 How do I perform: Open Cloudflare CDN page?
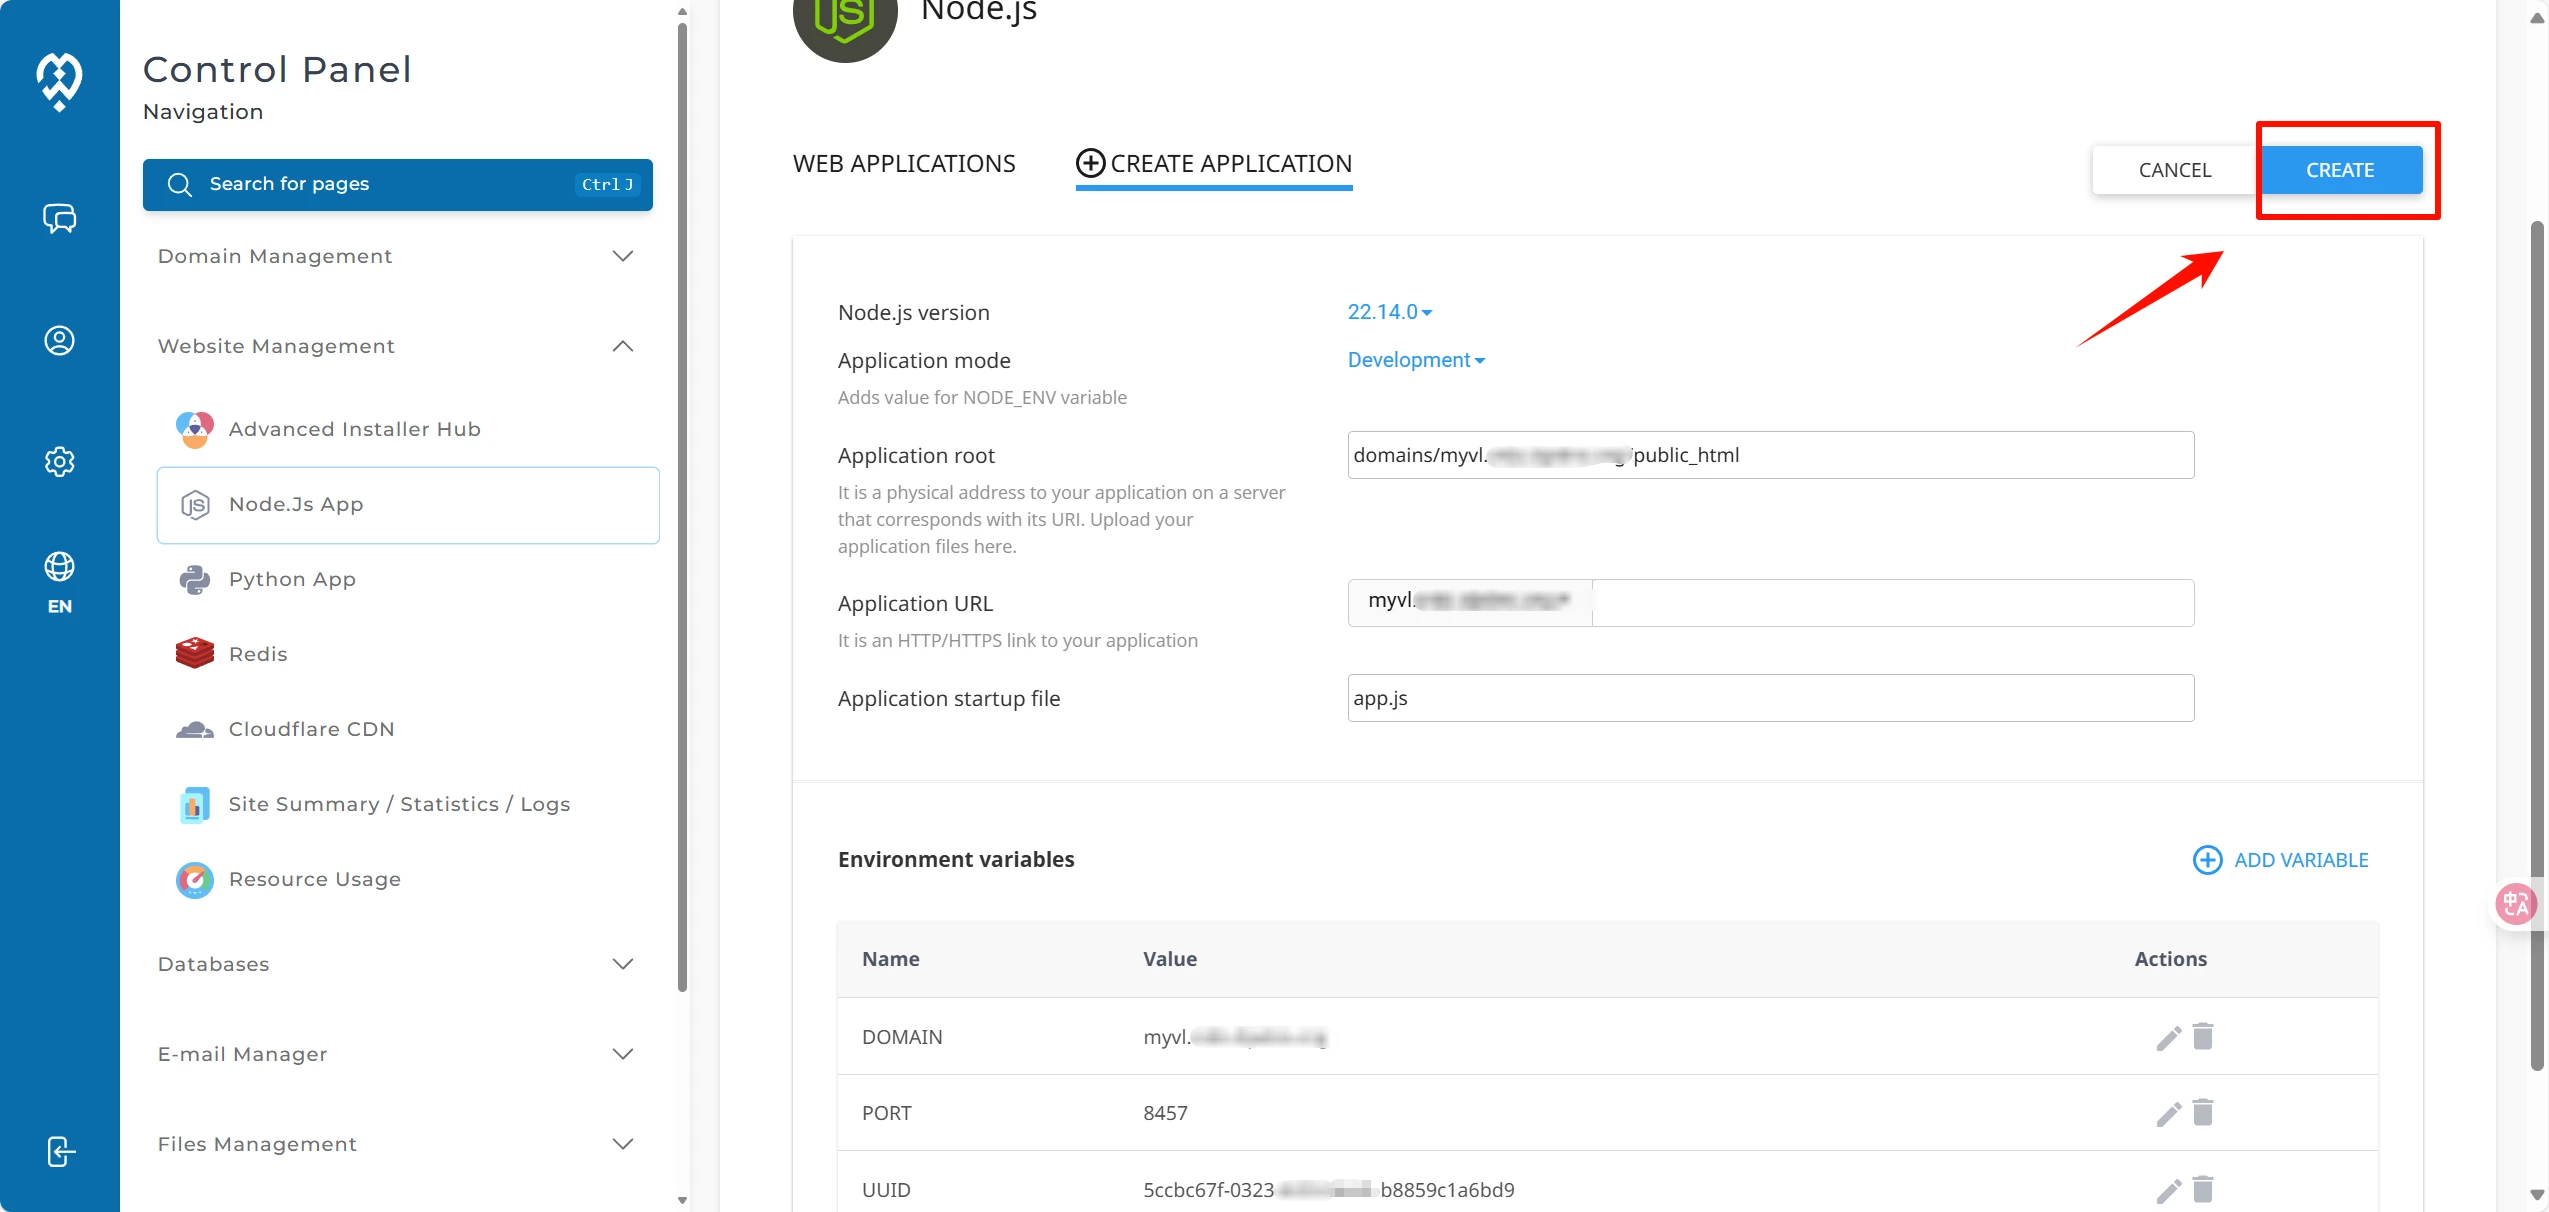coord(311,729)
